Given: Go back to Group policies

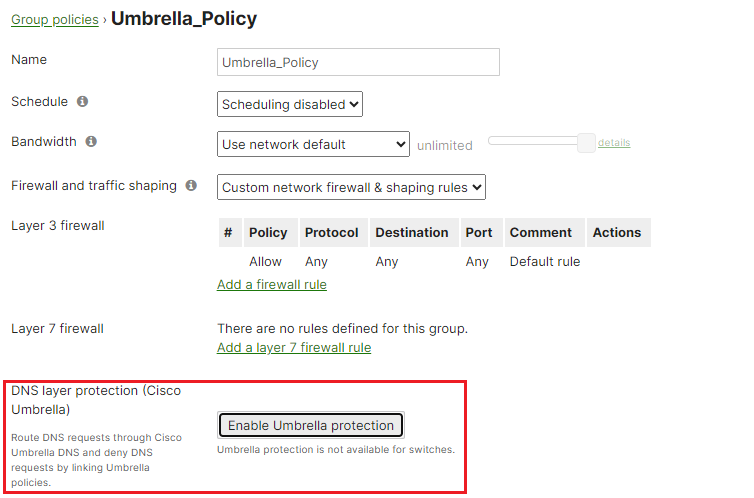Looking at the screenshot, I should point(55,20).
